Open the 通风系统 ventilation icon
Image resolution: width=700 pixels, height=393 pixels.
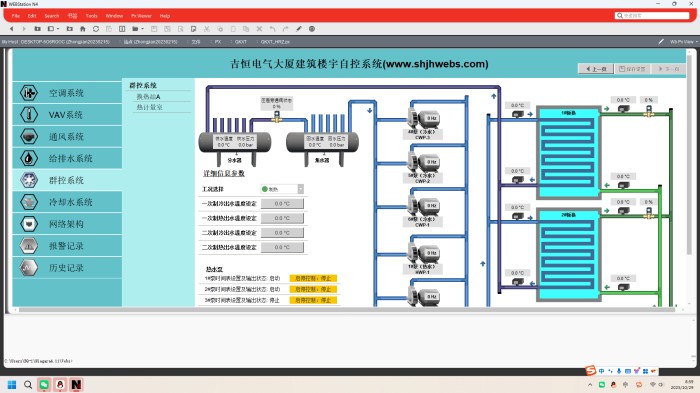pos(29,136)
